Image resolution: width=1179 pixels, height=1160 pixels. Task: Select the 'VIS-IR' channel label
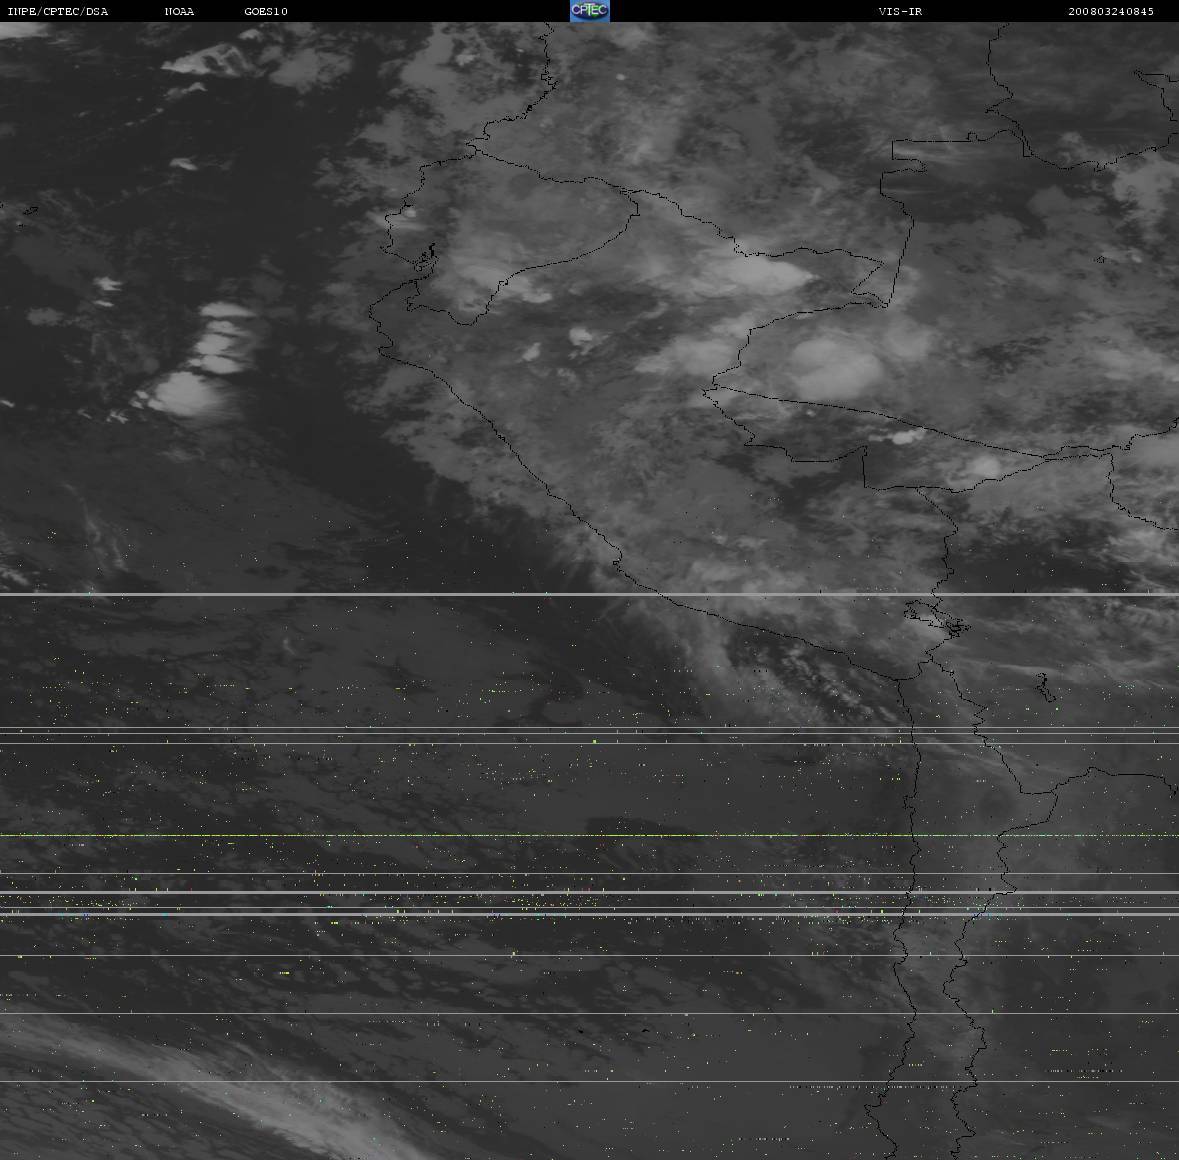900,11
